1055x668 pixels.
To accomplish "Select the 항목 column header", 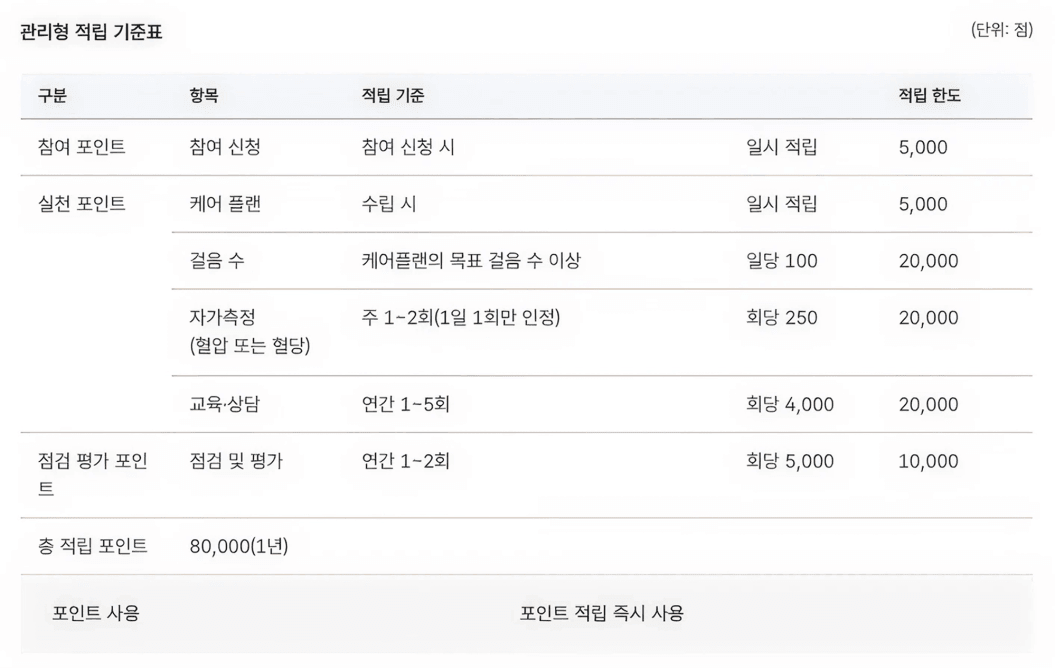I will coord(204,96).
